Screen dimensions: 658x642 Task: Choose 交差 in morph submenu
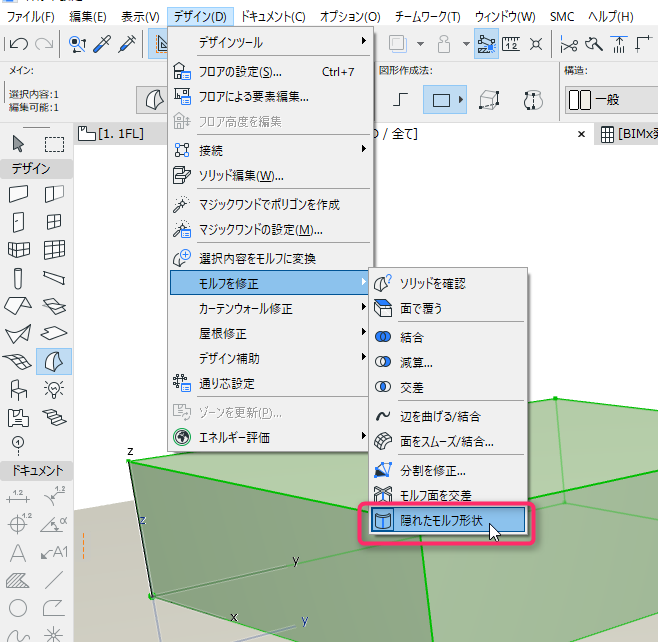(447, 387)
